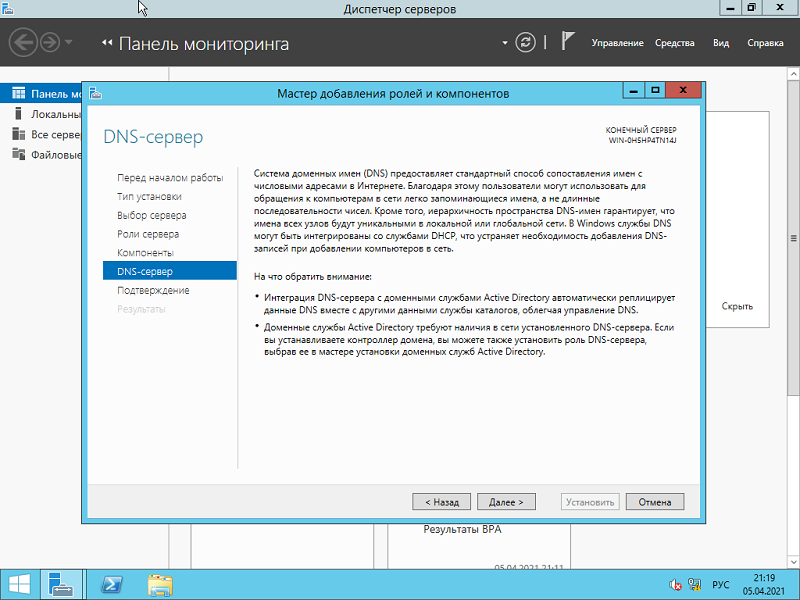
Task: Select Панель мониторинга dashboard icon in sidebar
Action: (x=18, y=93)
